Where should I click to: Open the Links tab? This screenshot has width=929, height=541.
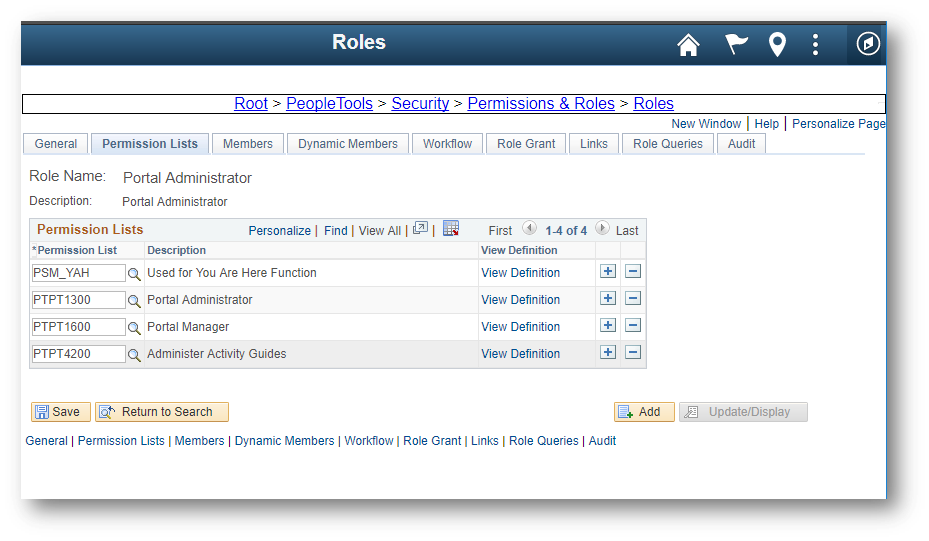(x=594, y=144)
